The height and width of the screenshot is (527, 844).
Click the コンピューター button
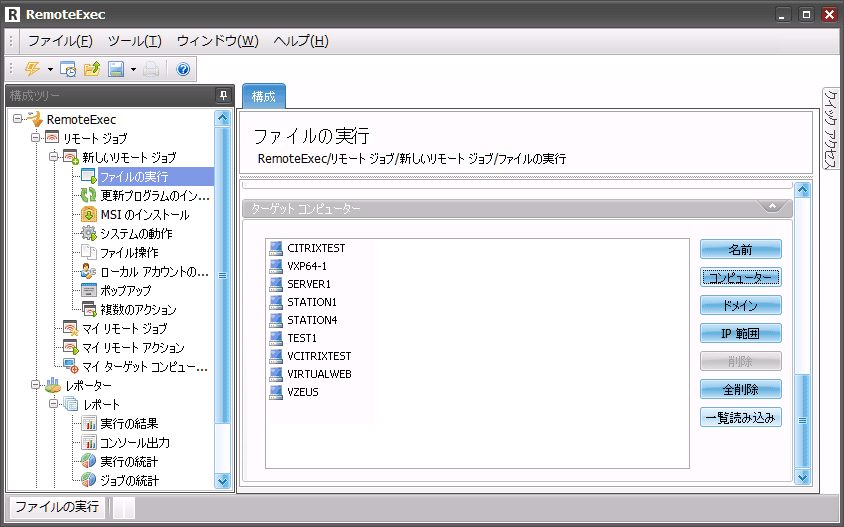coord(741,277)
